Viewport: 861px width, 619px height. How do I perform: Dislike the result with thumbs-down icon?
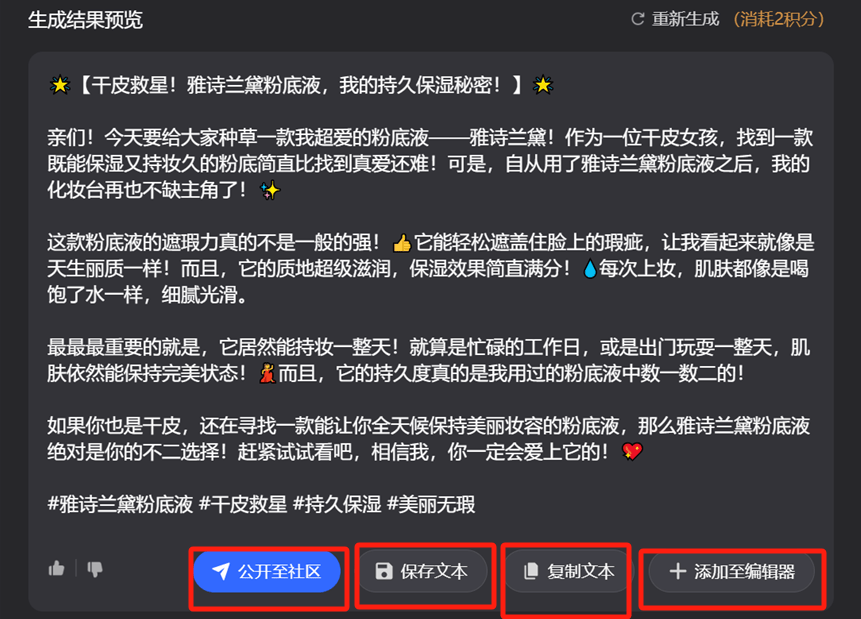click(x=94, y=569)
